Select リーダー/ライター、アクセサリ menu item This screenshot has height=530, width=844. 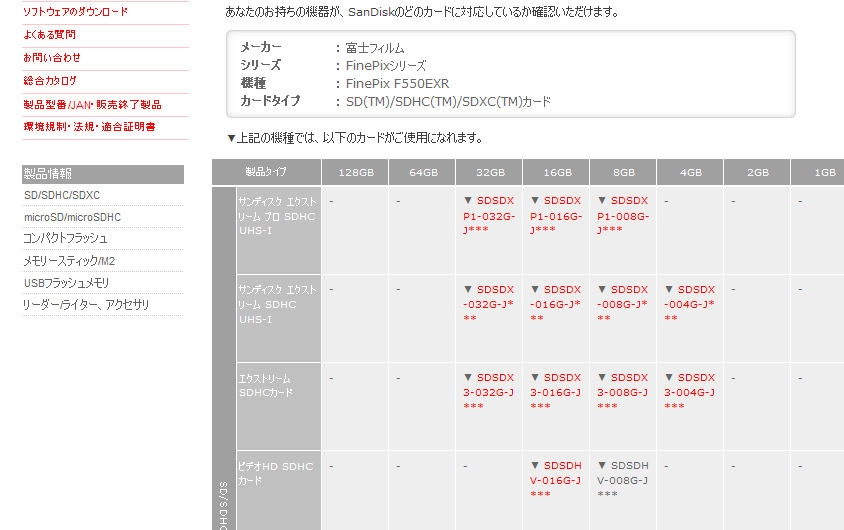(x=86, y=305)
